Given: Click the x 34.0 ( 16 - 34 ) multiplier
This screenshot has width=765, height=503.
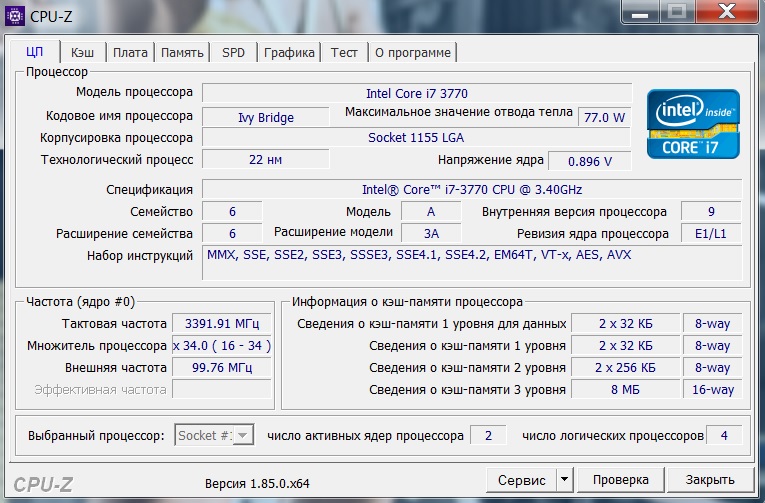Looking at the screenshot, I should point(222,345).
